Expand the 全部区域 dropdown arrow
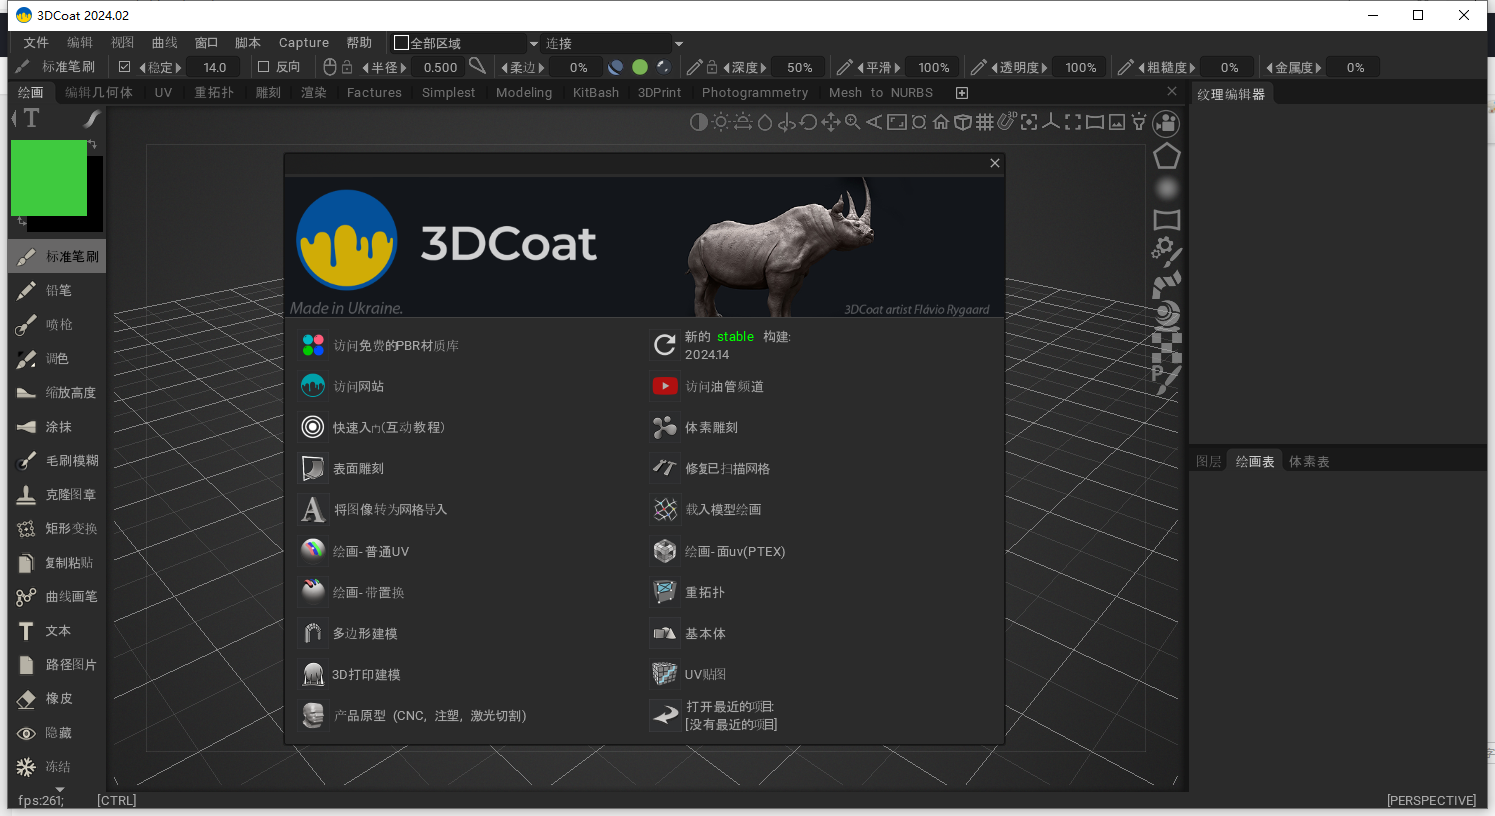Screen dimensions: 1495x816 tap(533, 44)
